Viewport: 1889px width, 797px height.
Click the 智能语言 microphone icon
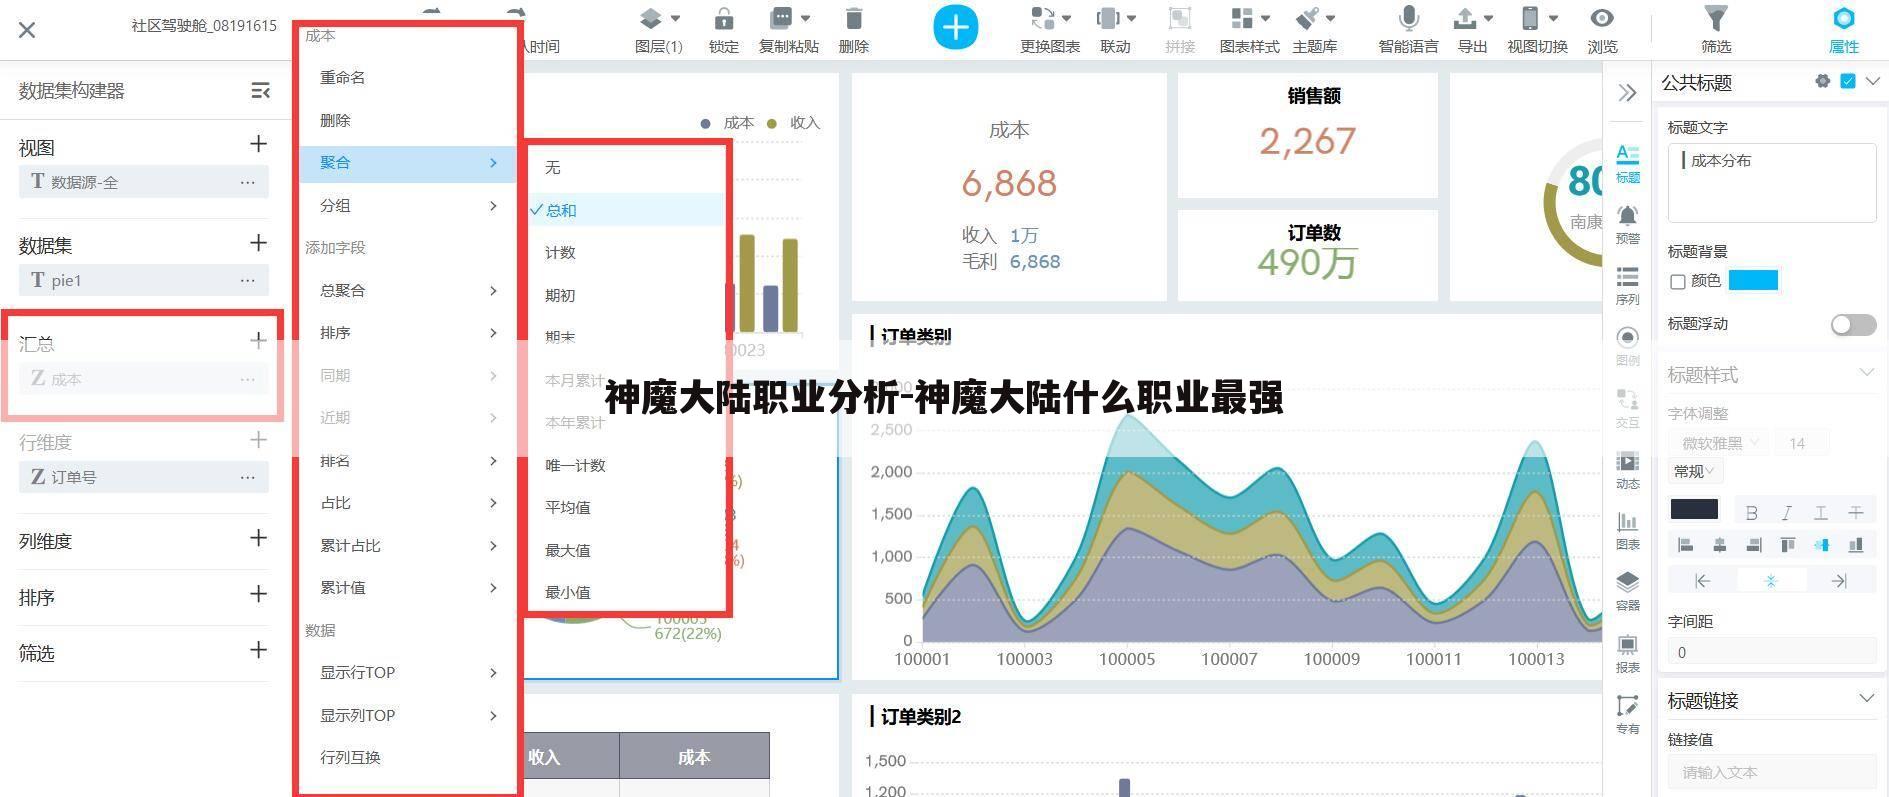(1408, 19)
